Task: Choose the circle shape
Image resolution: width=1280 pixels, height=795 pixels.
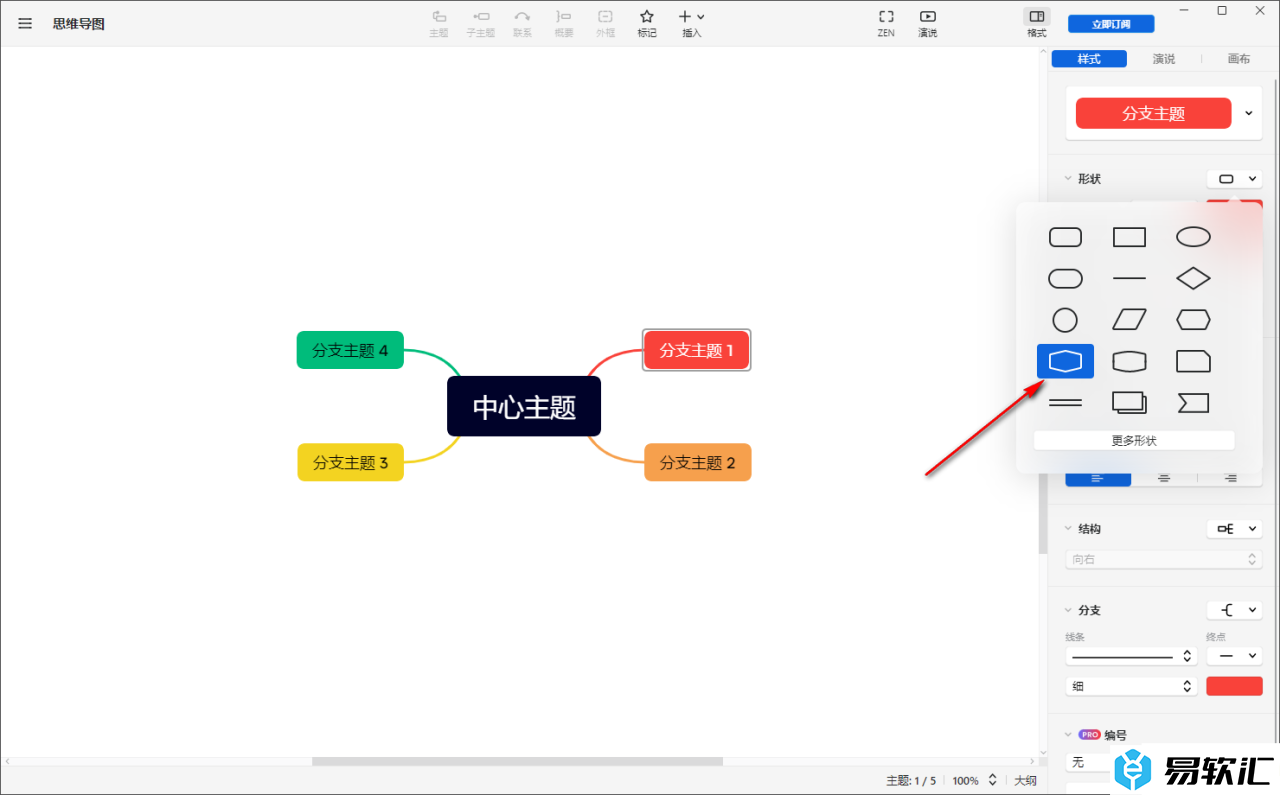Action: [1065, 320]
